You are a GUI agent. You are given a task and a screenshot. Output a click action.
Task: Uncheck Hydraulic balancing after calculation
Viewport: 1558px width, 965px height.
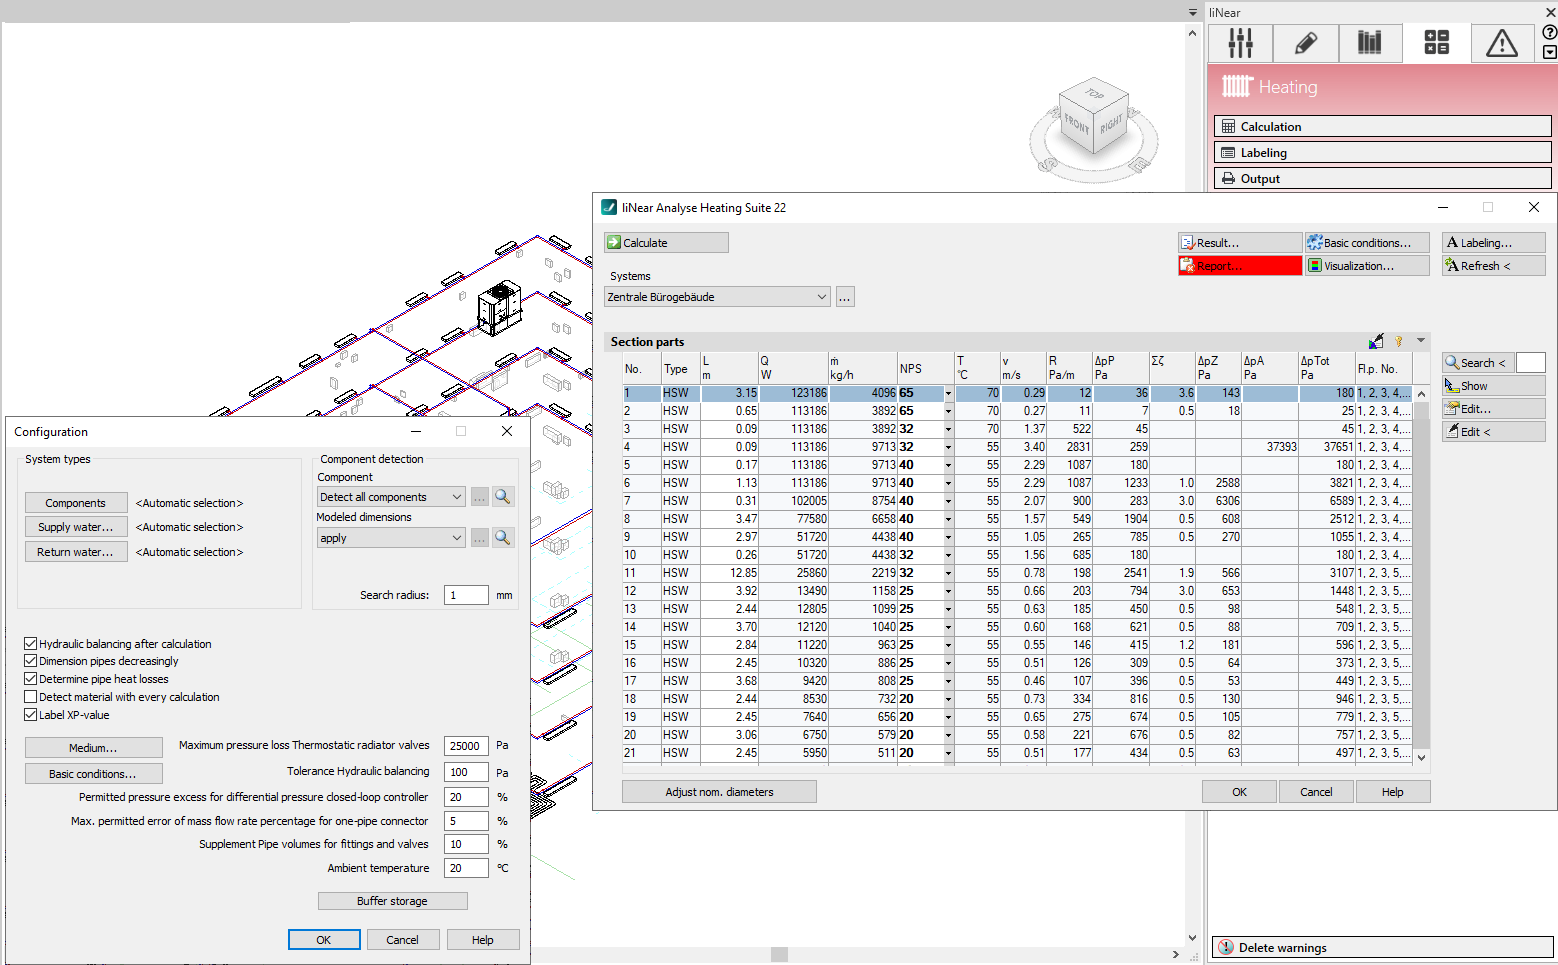(31, 644)
